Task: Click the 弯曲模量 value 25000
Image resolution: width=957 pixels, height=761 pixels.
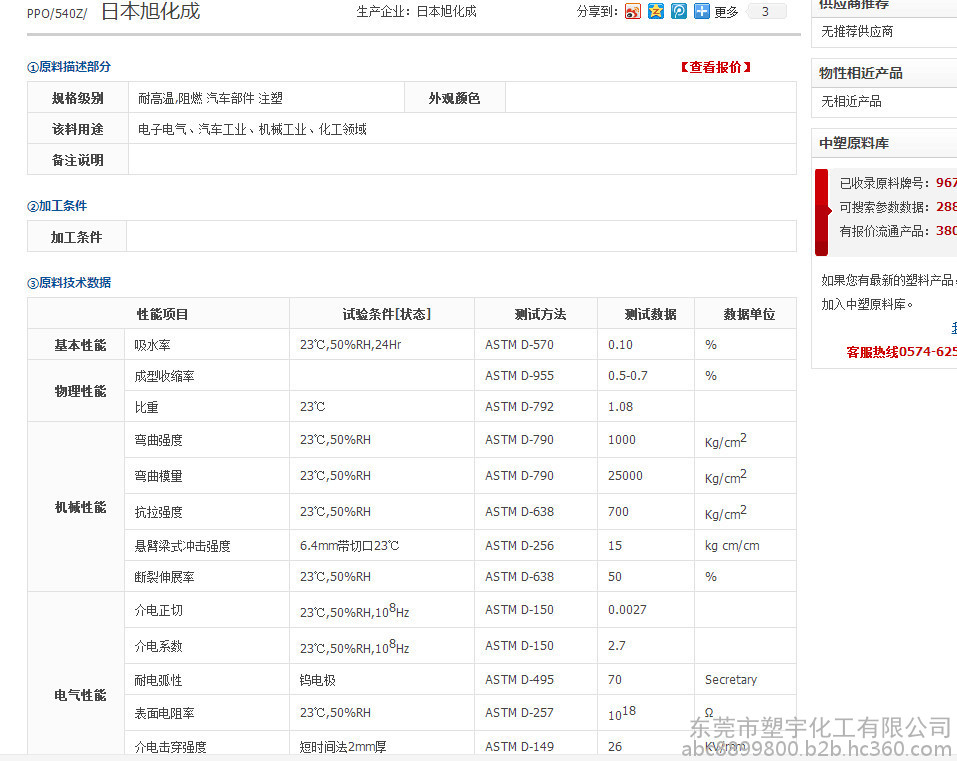Action: point(626,475)
